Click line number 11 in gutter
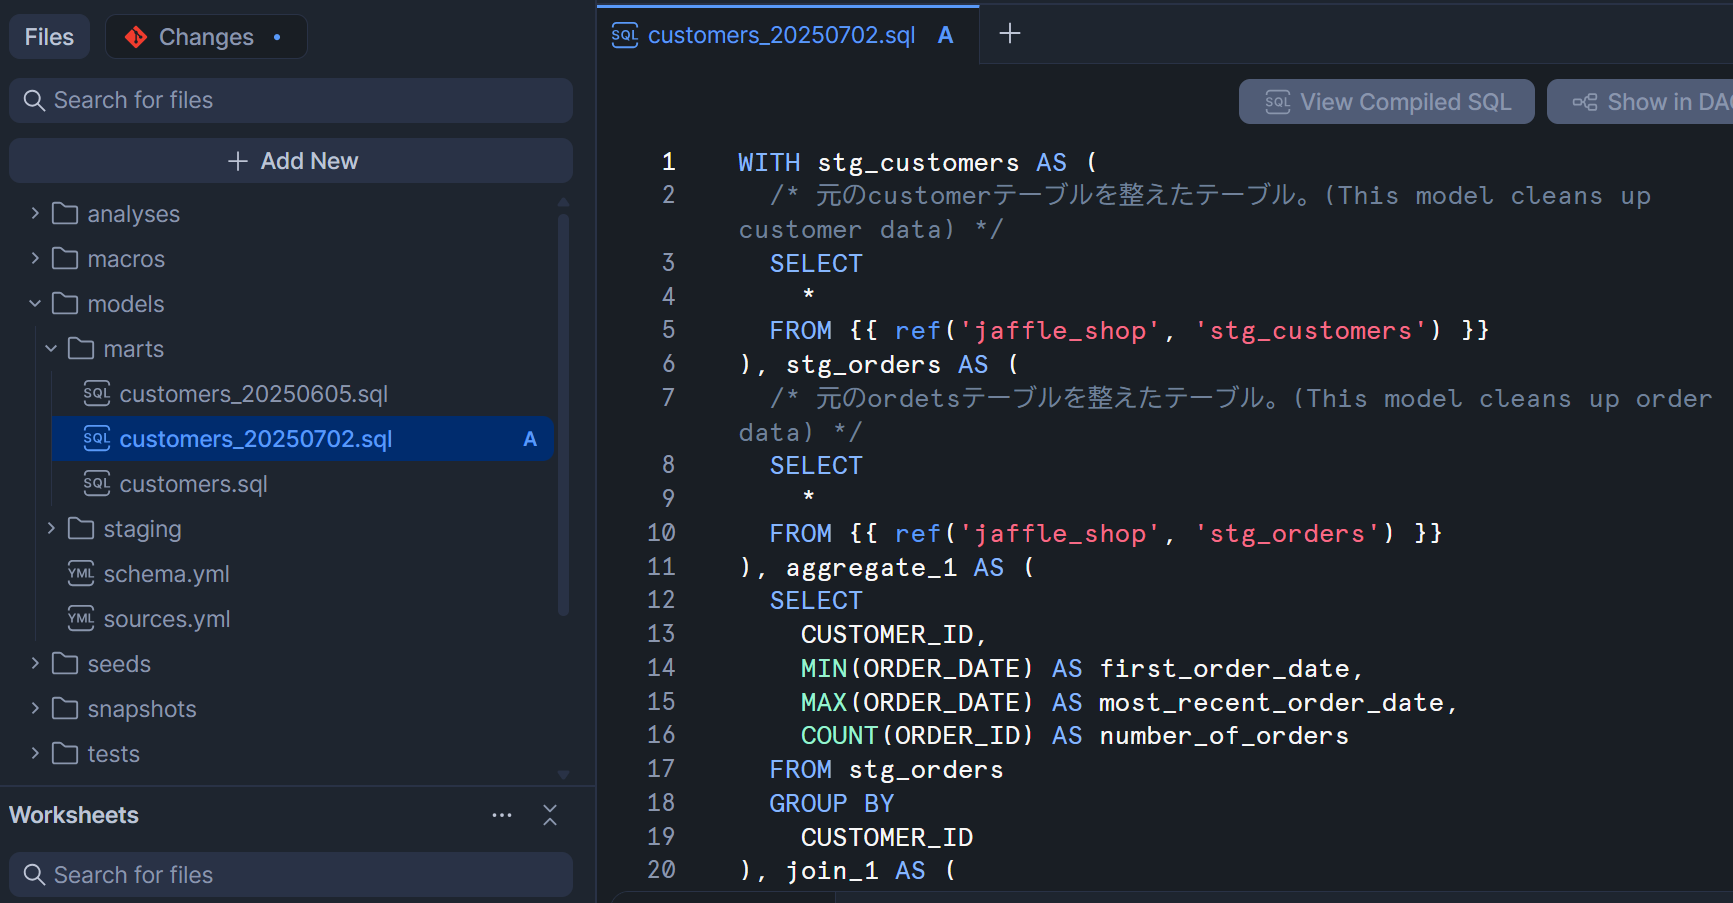 point(661,567)
